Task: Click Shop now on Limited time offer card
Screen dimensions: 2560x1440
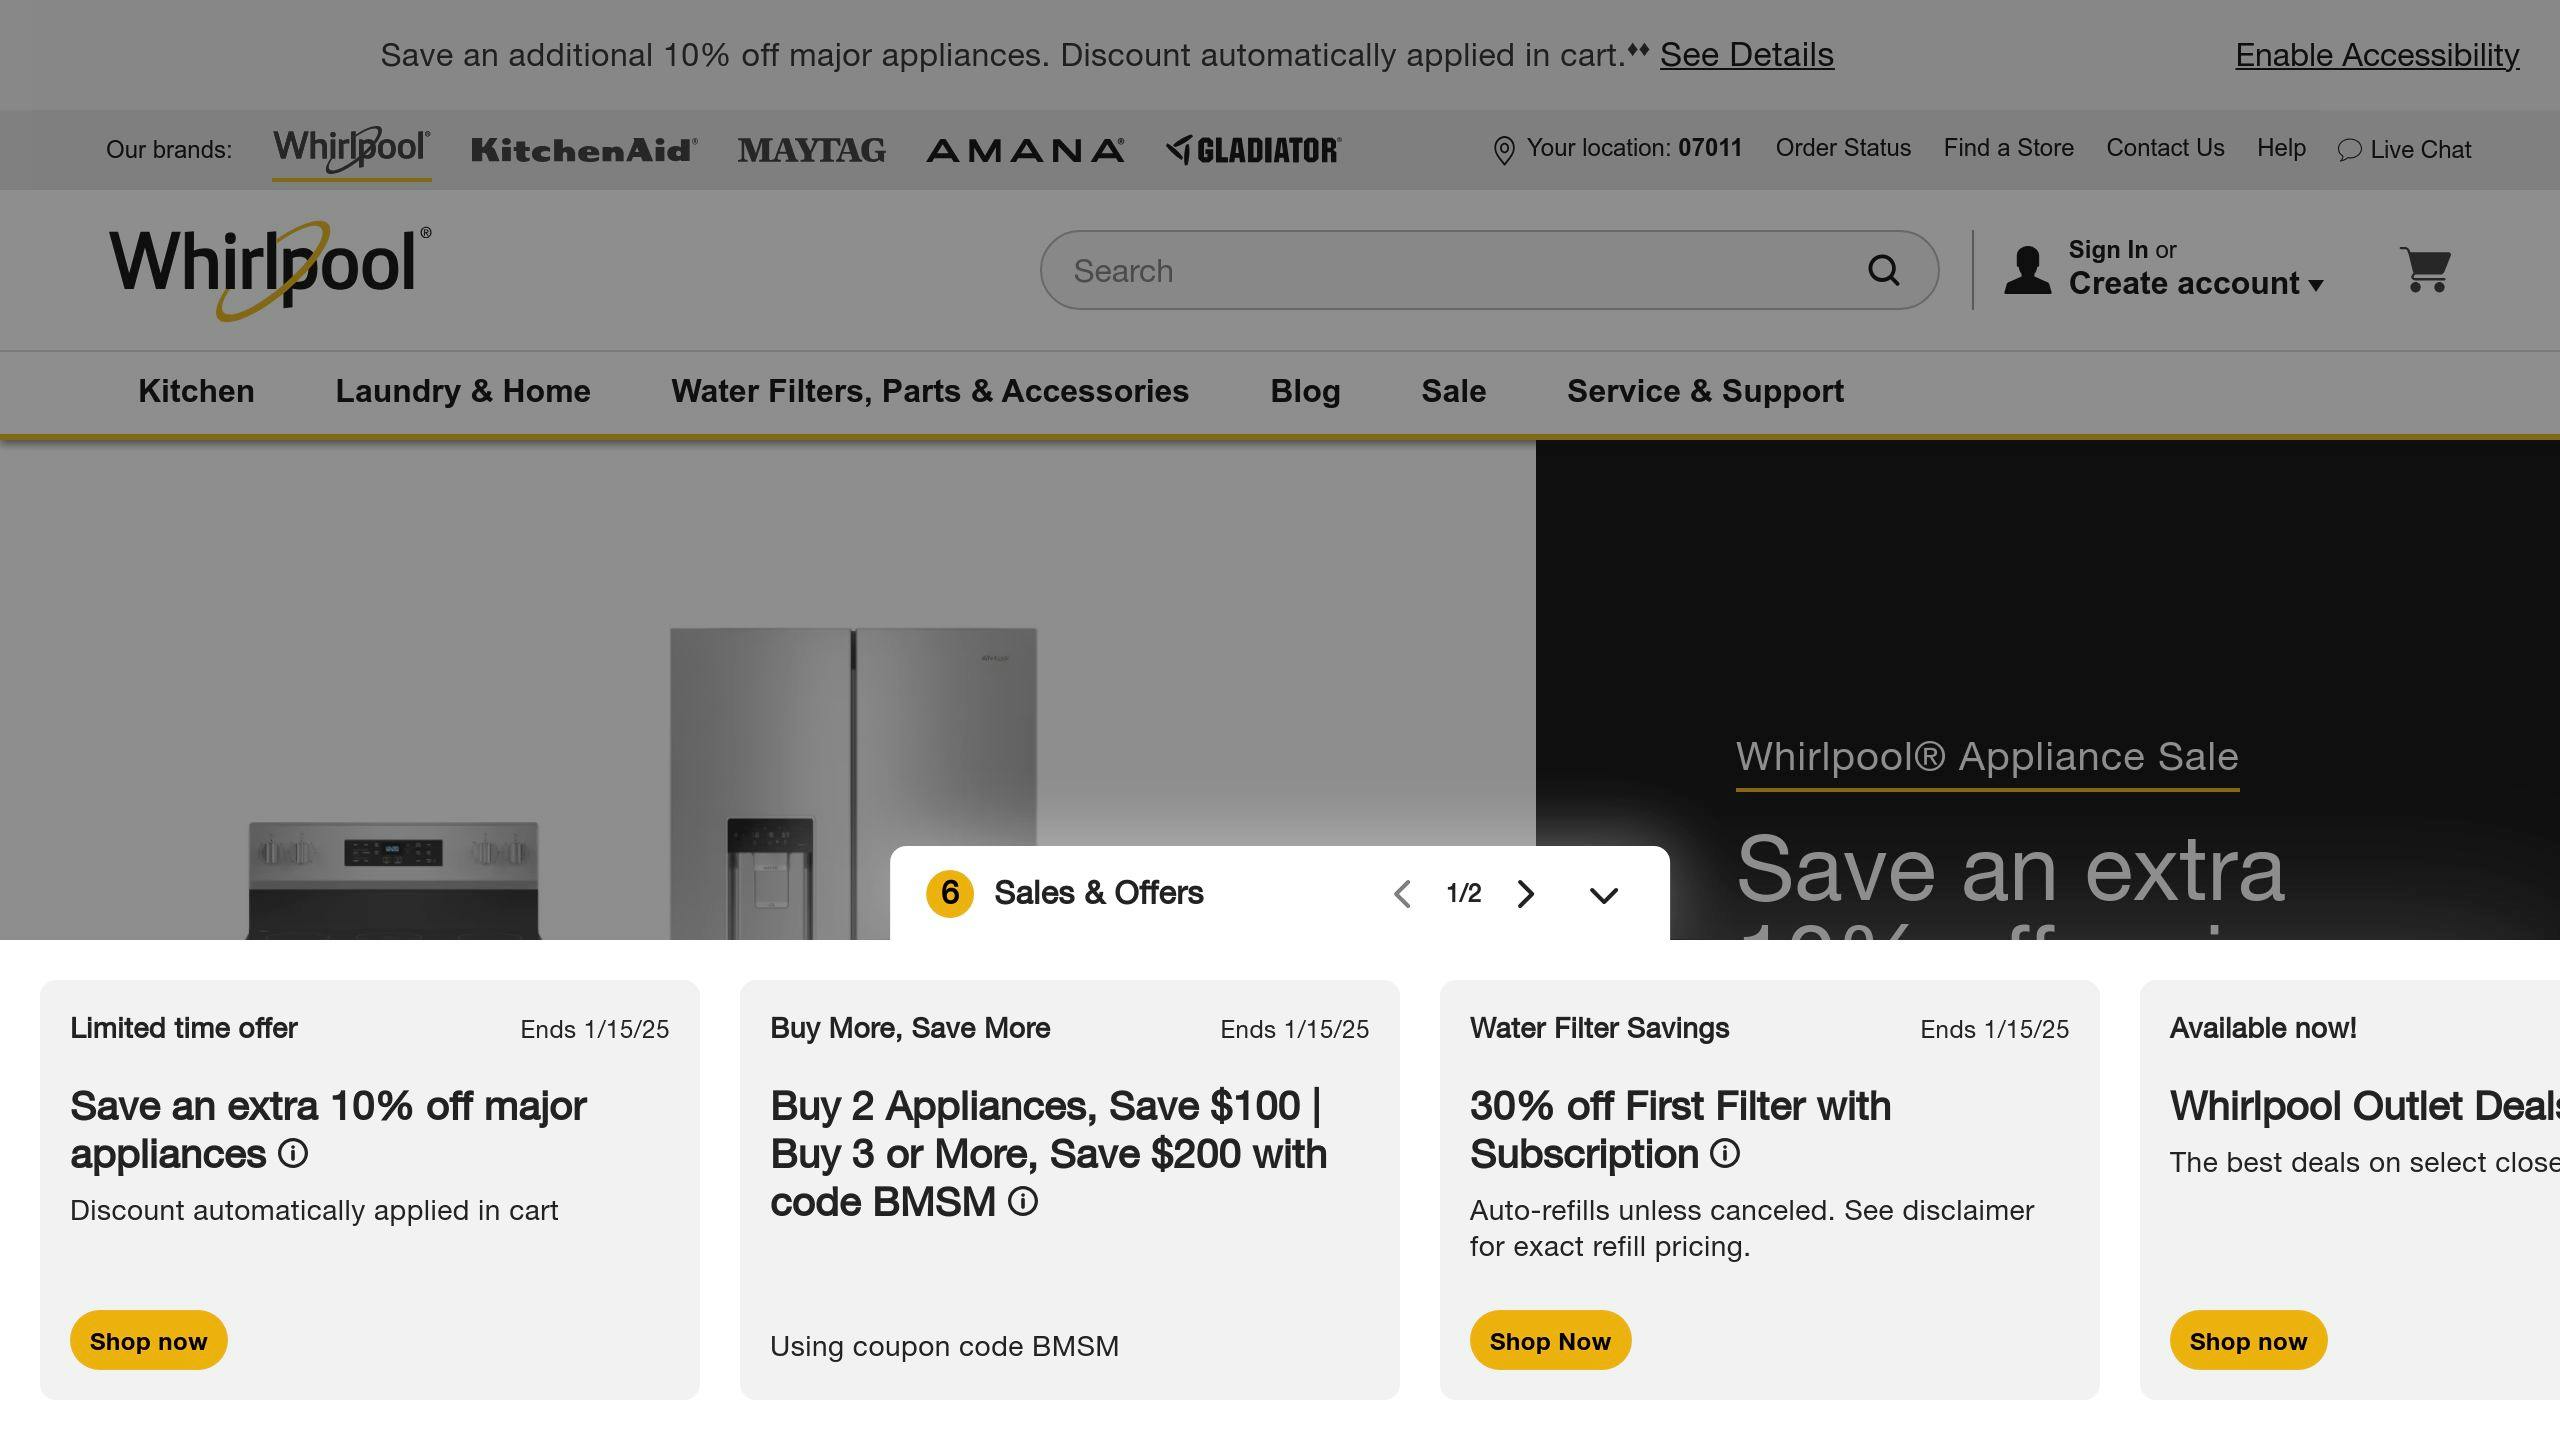Action: point(149,1340)
